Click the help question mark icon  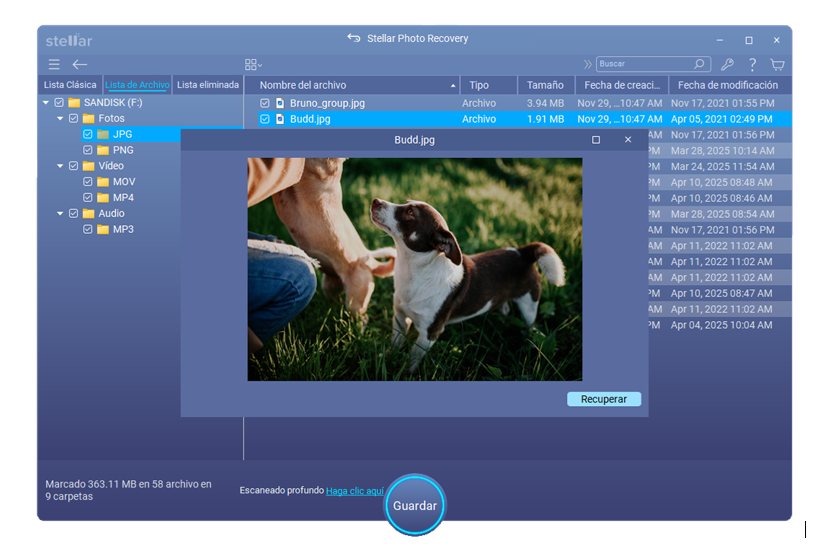coord(752,64)
